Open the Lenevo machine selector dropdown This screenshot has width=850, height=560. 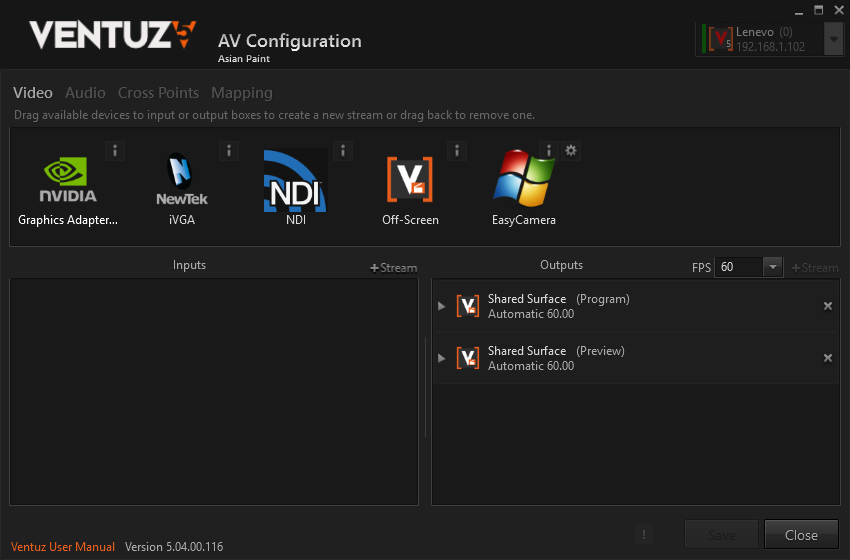[x=833, y=39]
